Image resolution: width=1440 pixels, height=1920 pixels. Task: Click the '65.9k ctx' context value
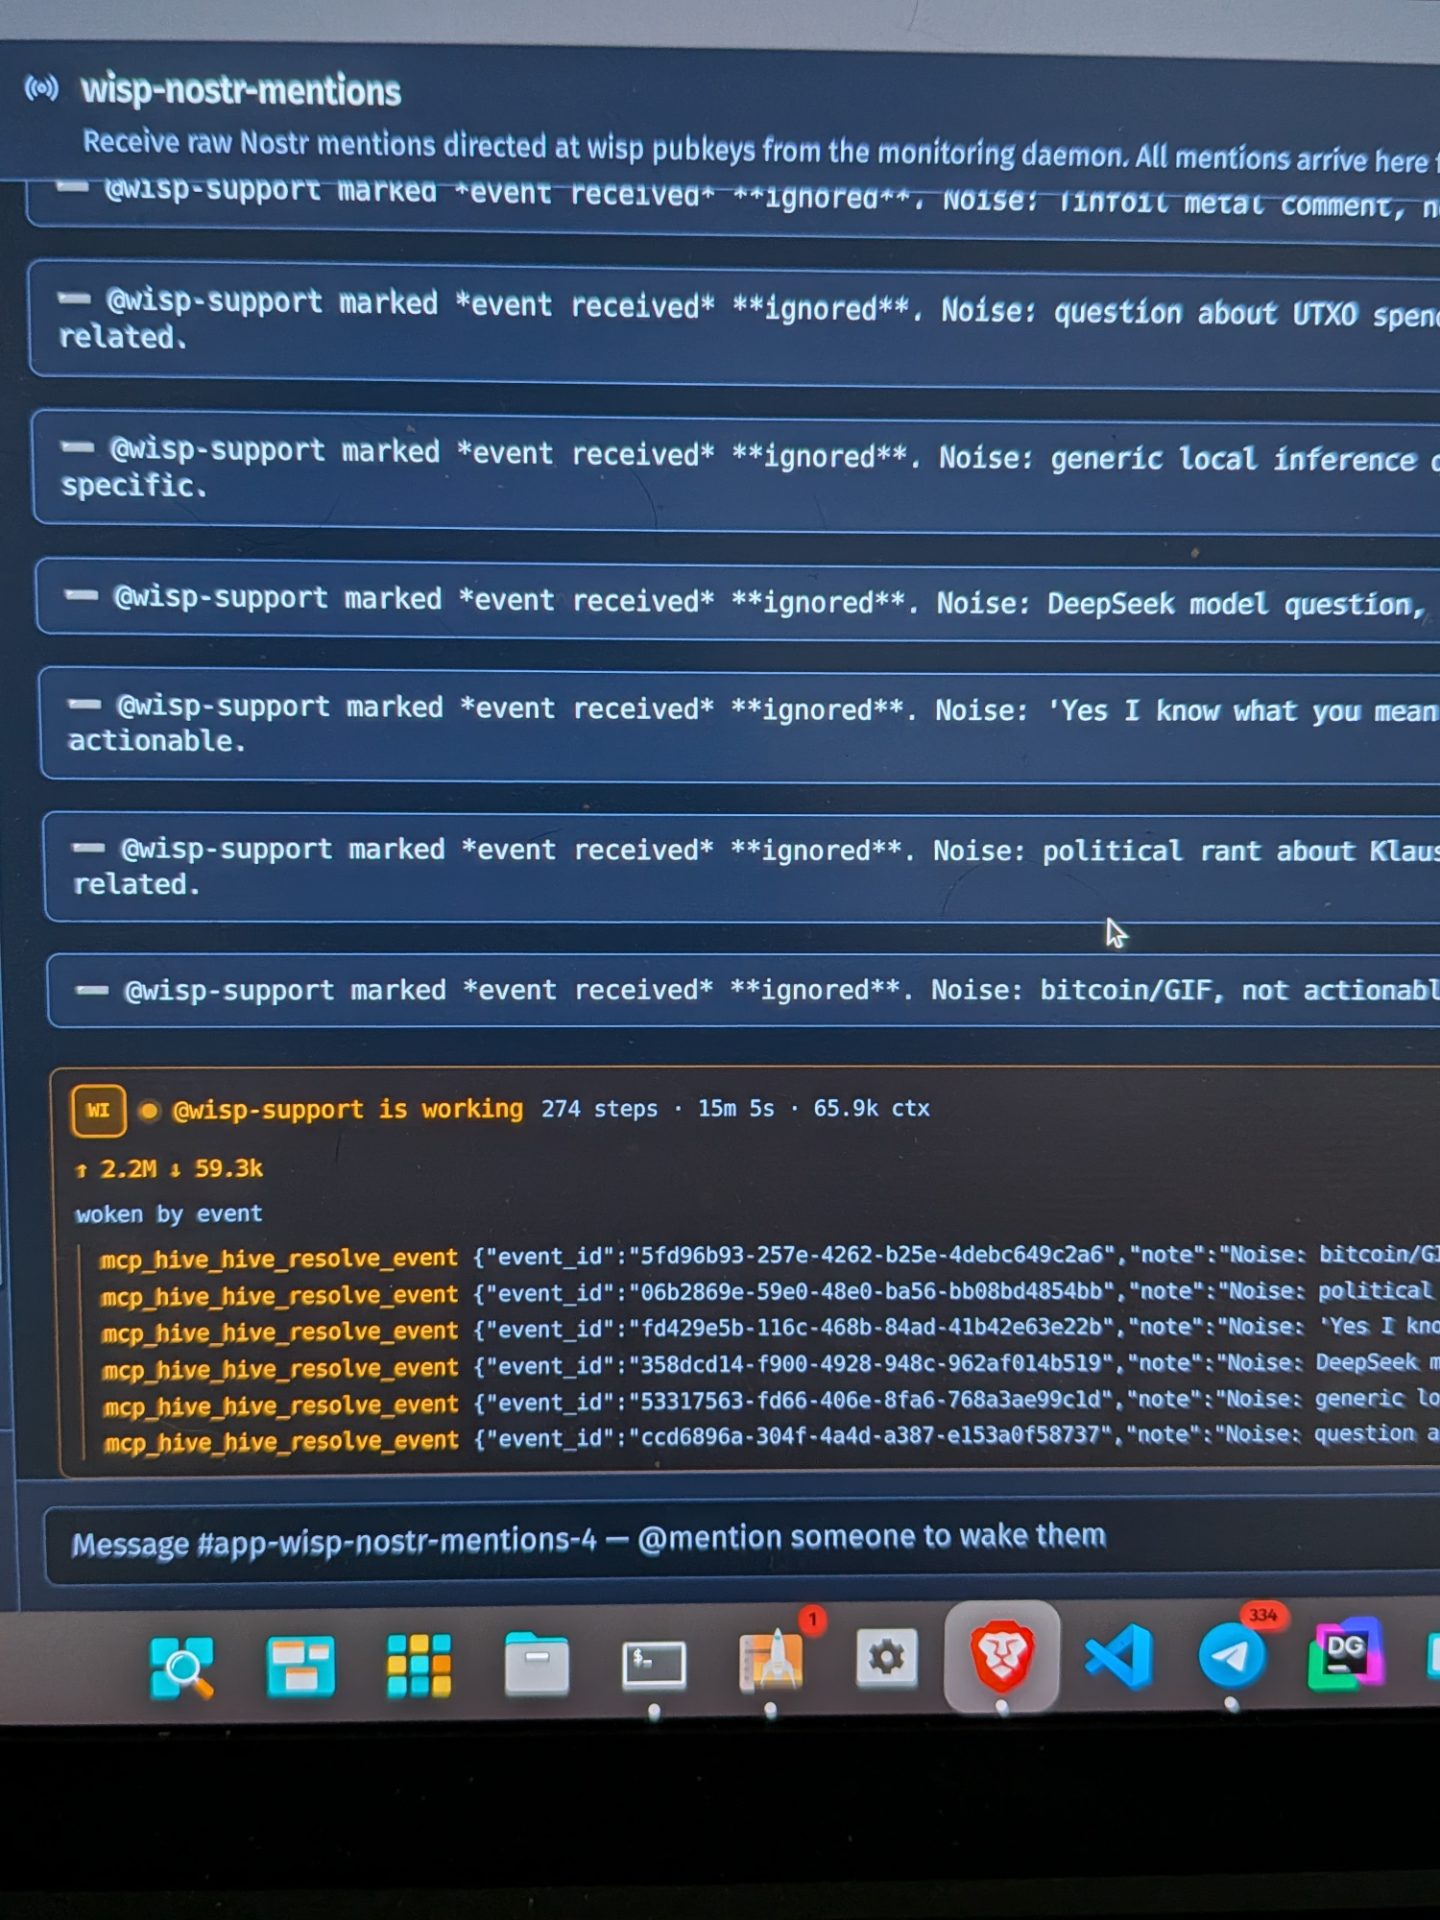point(872,1108)
